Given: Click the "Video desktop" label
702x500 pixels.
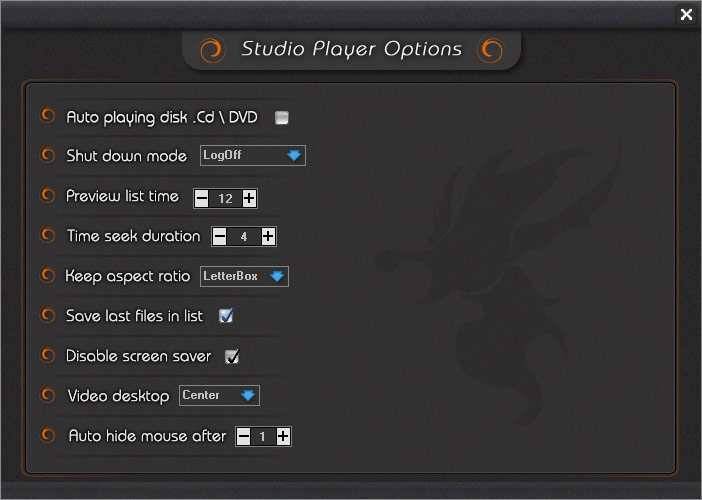Looking at the screenshot, I should click(x=119, y=396).
